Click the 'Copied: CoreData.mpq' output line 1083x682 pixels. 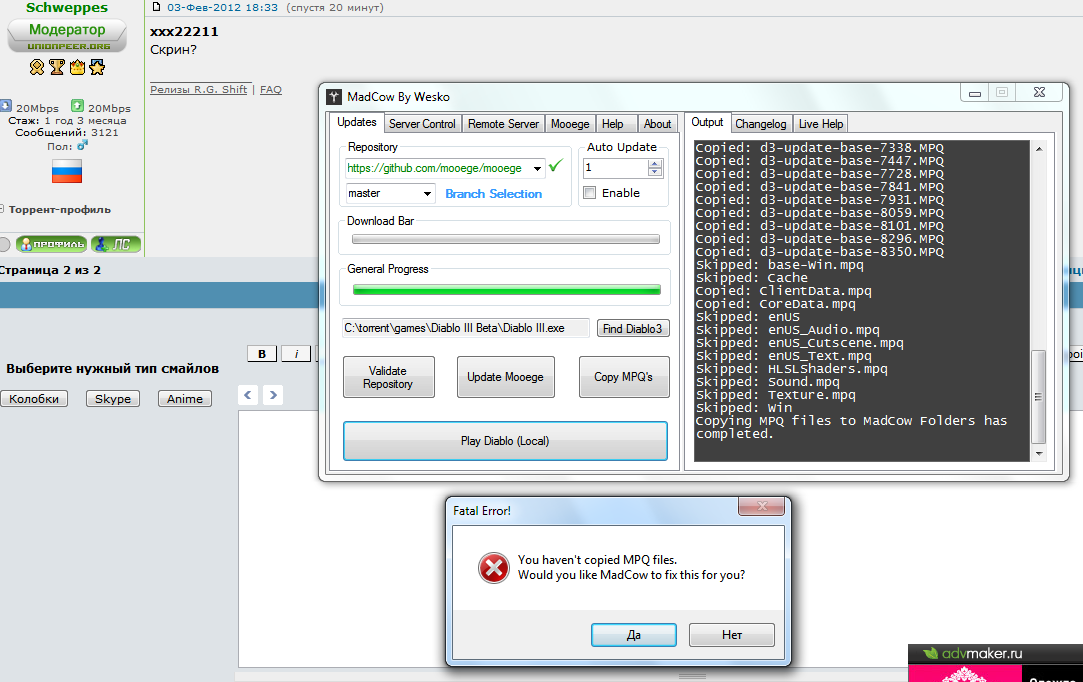pyautogui.click(x=776, y=304)
